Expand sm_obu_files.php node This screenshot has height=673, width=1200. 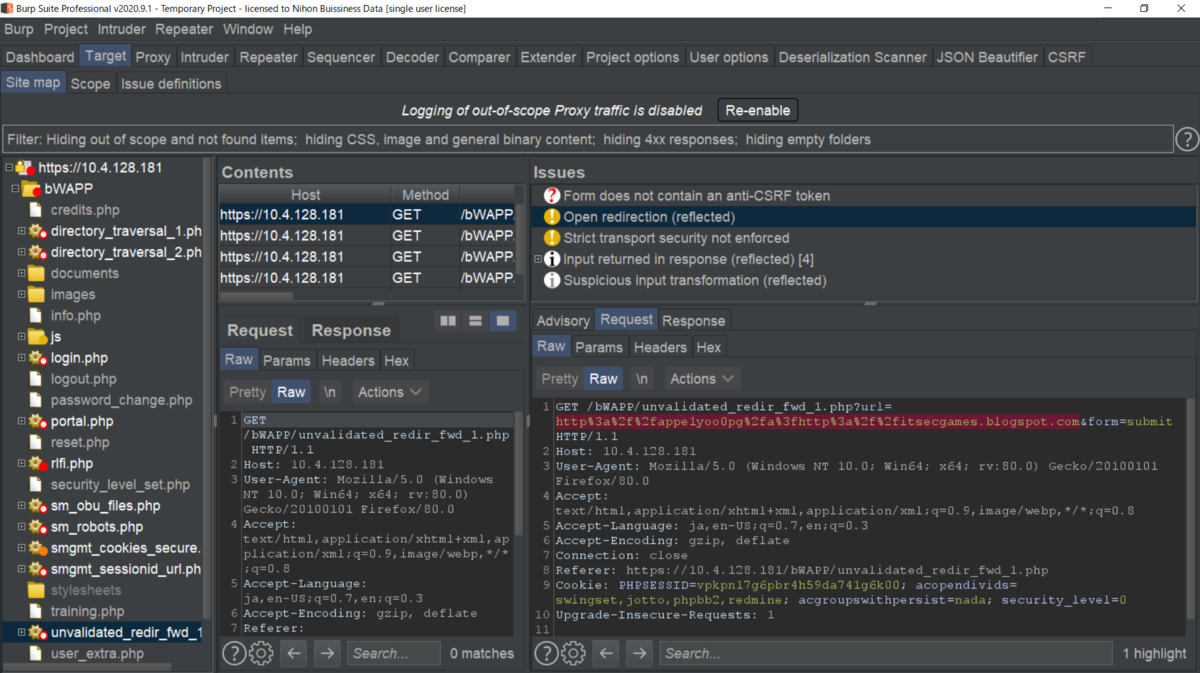click(x=21, y=506)
